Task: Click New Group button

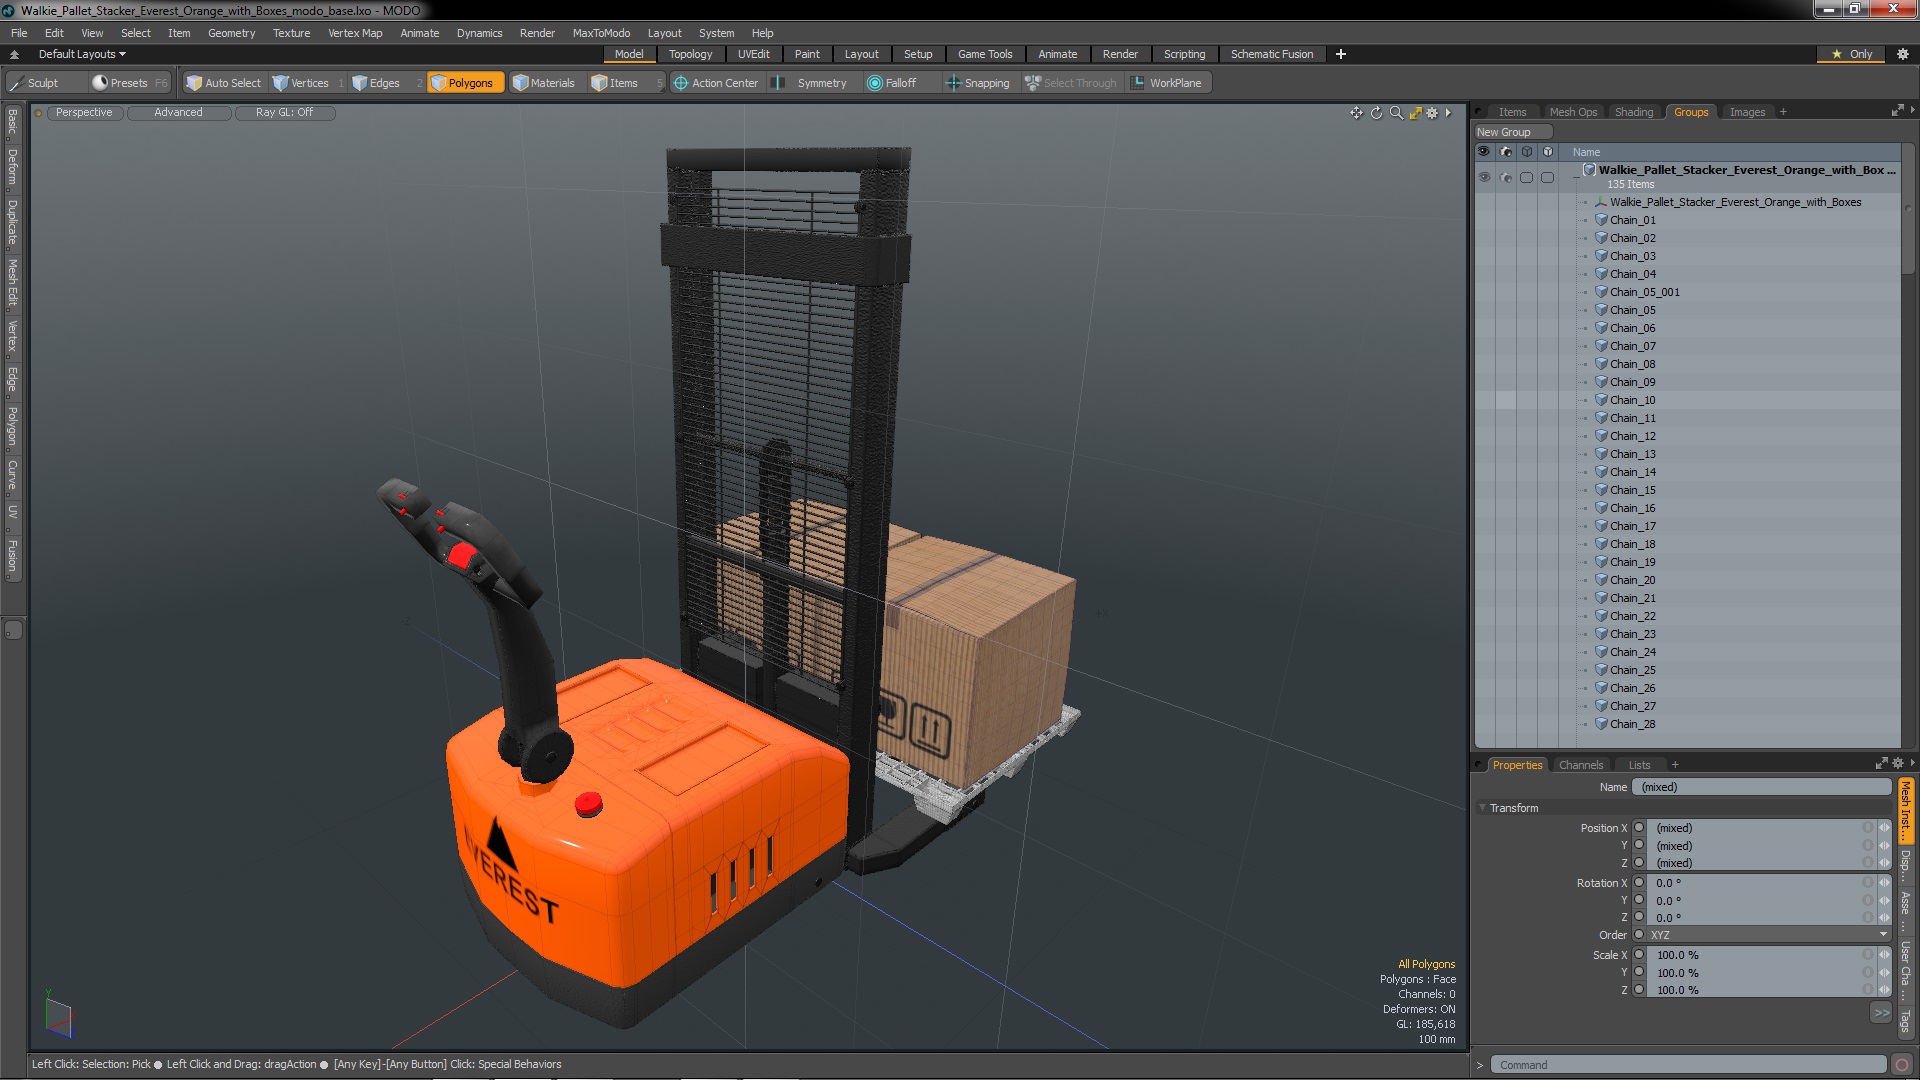Action: [1512, 132]
